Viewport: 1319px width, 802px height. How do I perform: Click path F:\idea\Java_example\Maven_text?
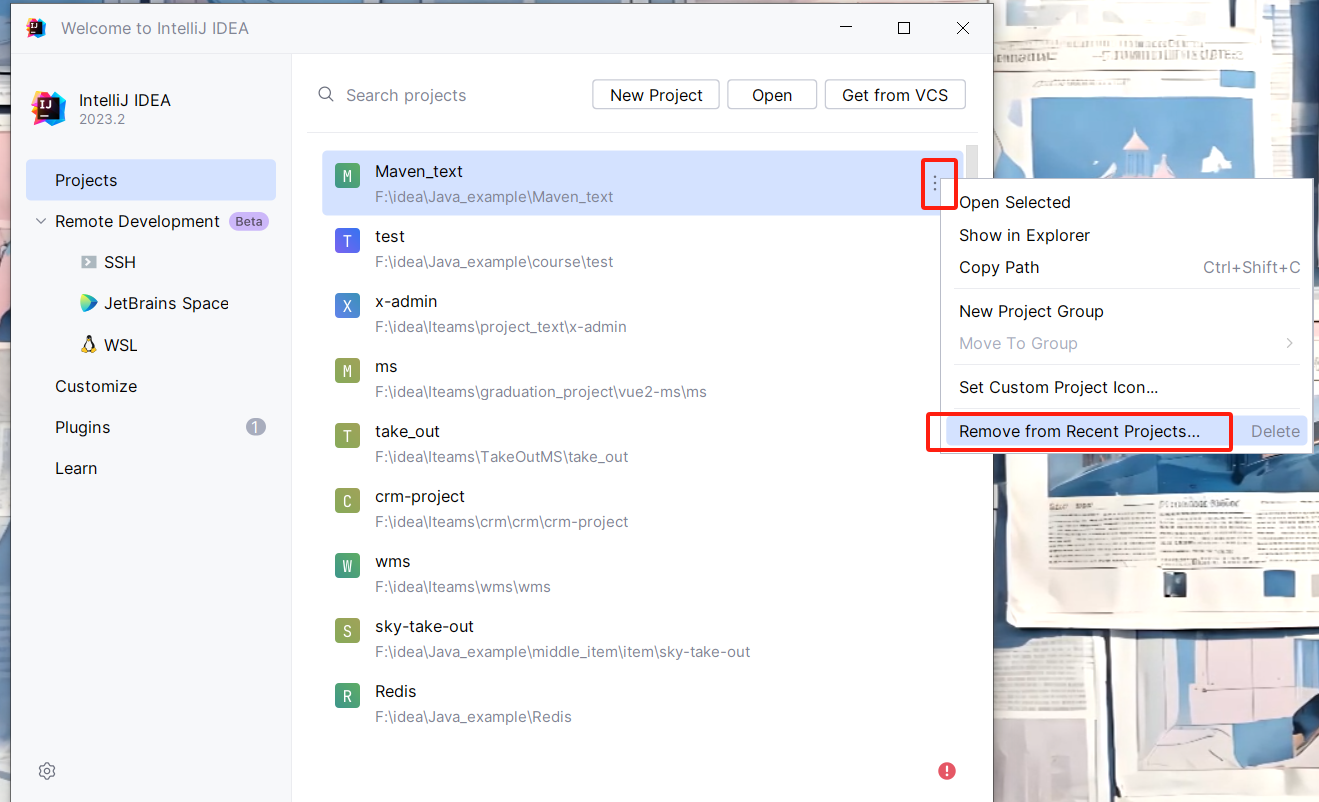click(x=494, y=197)
